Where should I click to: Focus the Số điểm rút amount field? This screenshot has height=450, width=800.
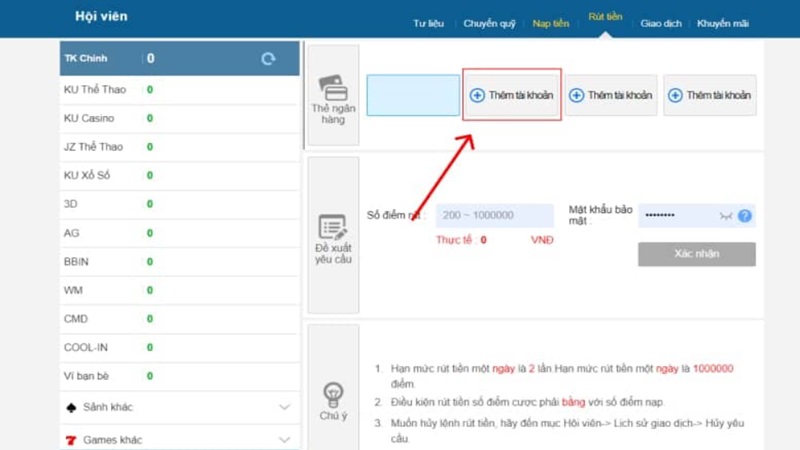494,215
